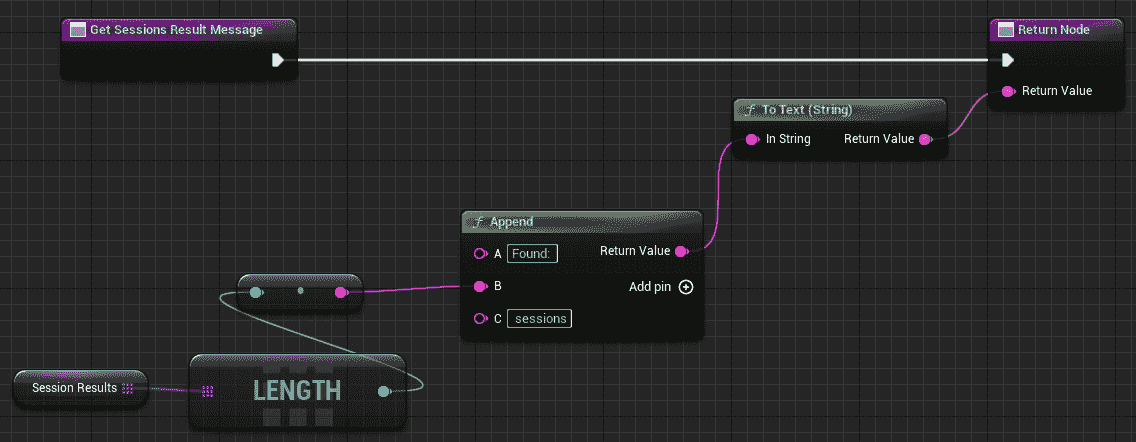Click the LENGTH node's array input pin
Viewport: 1136px width, 442px height.
pyautogui.click(x=208, y=391)
